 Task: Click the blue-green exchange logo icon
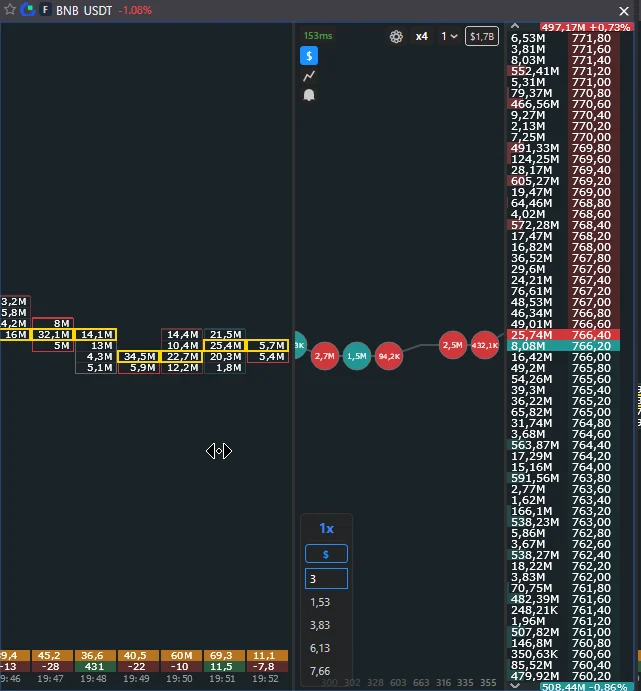click(x=28, y=9)
